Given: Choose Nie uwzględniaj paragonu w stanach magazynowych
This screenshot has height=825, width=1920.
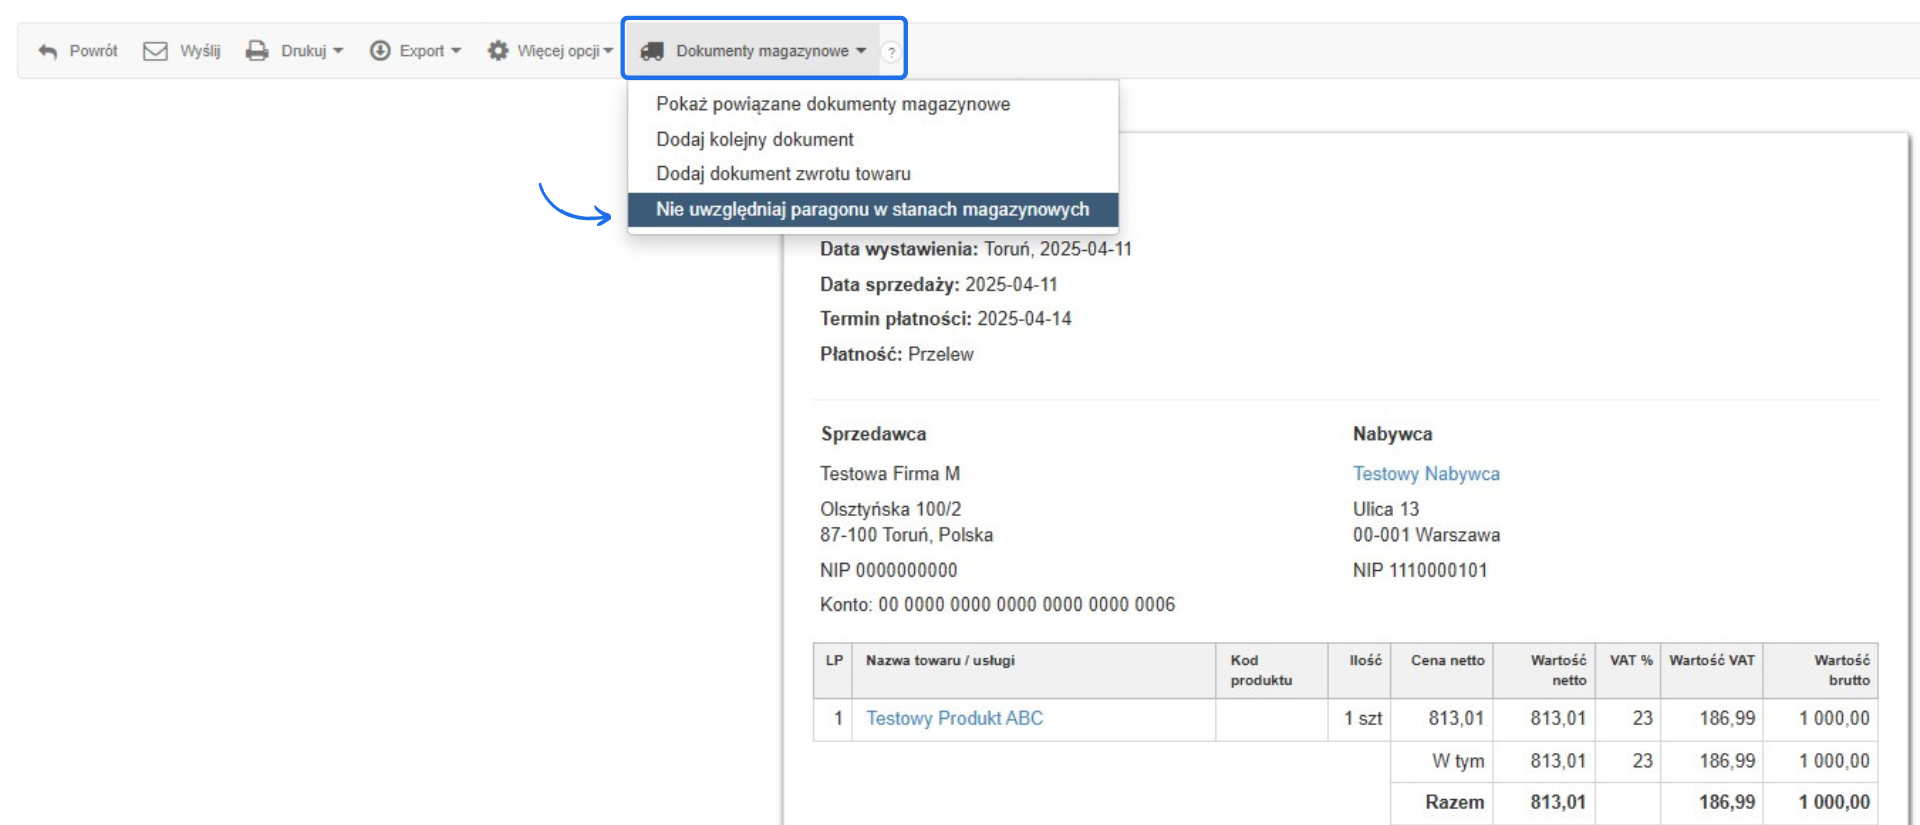Looking at the screenshot, I should 873,210.
